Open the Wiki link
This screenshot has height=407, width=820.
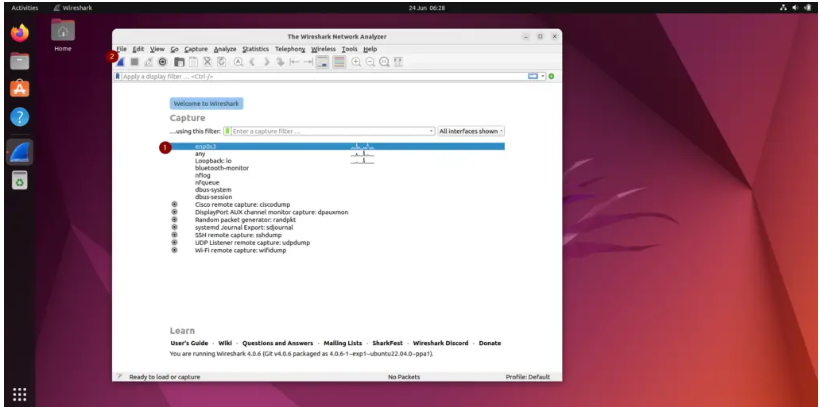(225, 343)
